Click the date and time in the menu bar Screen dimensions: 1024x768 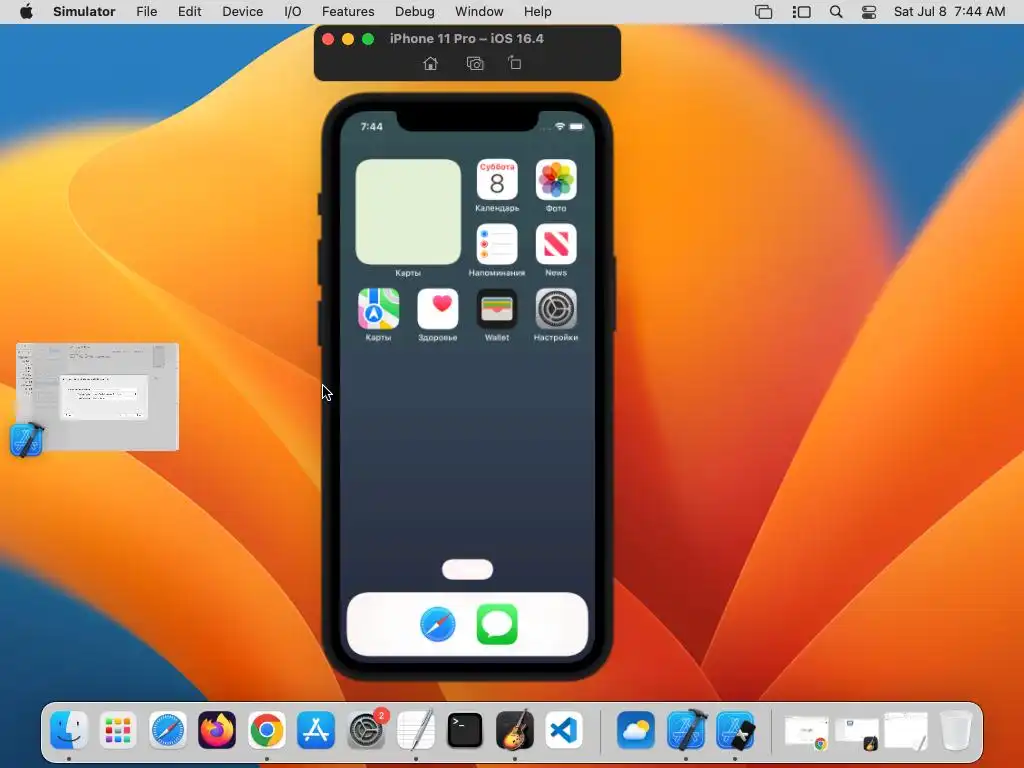(x=950, y=12)
